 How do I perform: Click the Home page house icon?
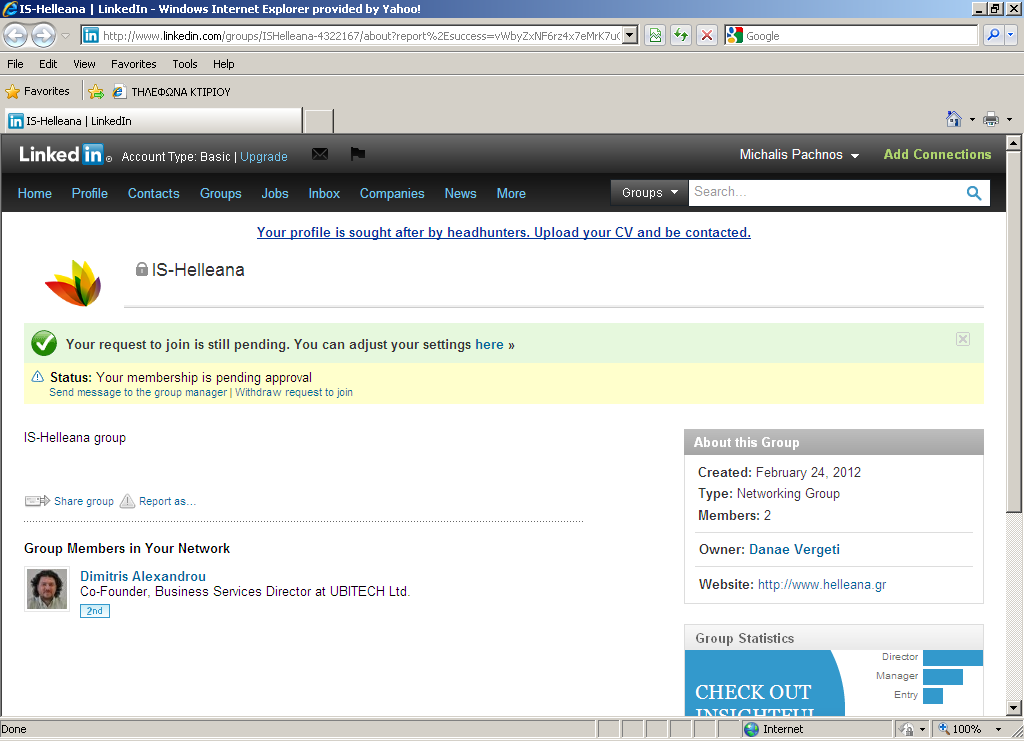pos(954,119)
